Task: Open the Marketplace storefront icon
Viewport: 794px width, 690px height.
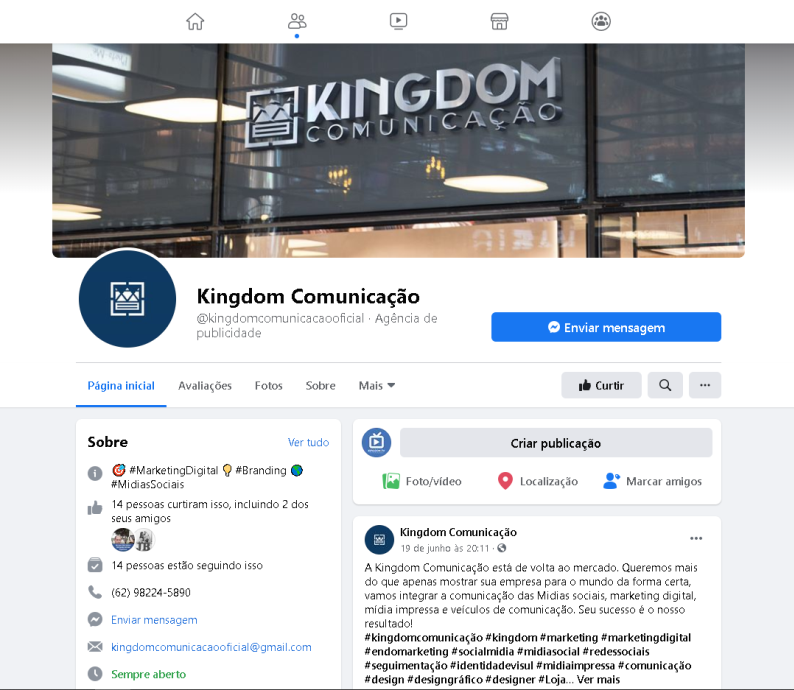Action: (x=499, y=21)
